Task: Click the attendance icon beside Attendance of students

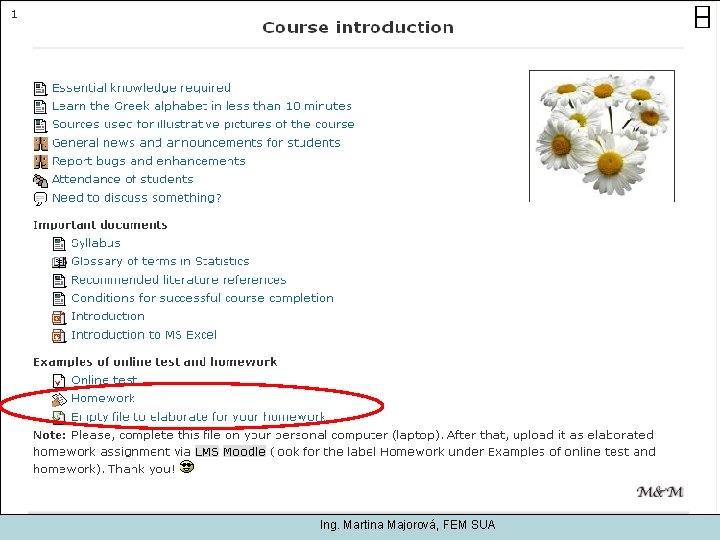Action: pos(40,180)
